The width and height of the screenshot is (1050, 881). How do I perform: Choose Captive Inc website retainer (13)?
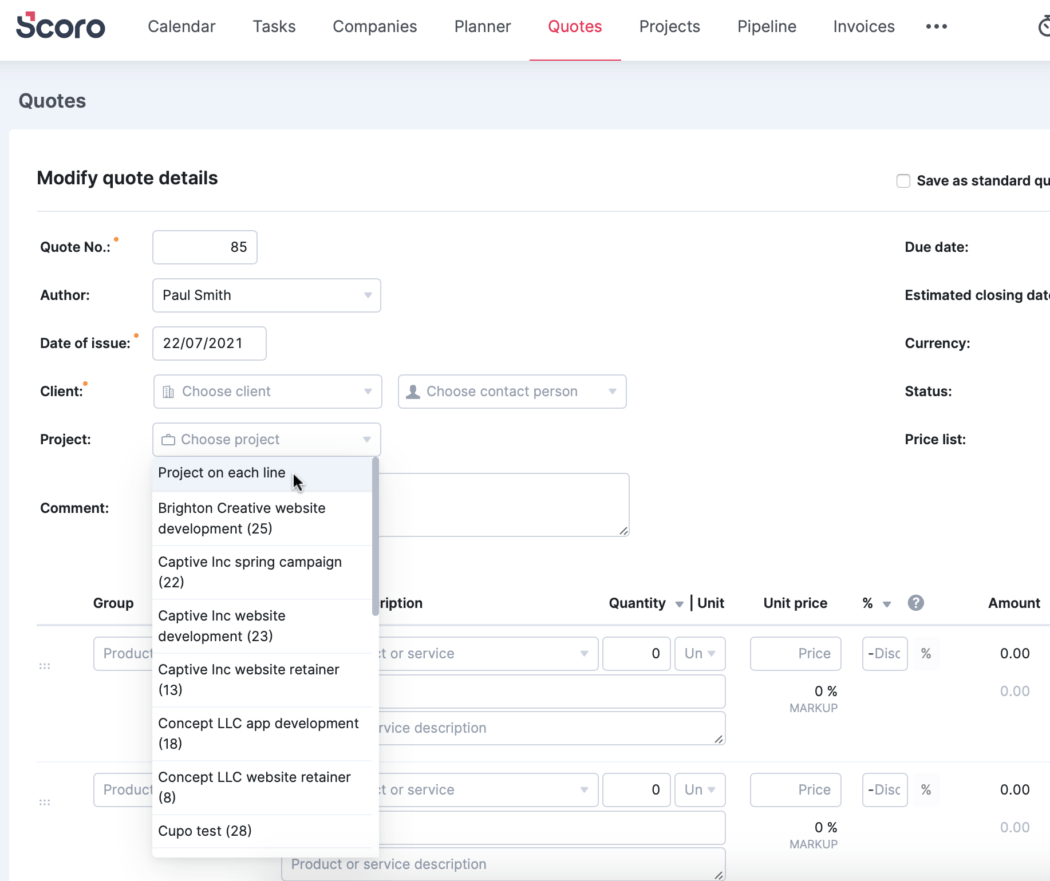tap(262, 680)
